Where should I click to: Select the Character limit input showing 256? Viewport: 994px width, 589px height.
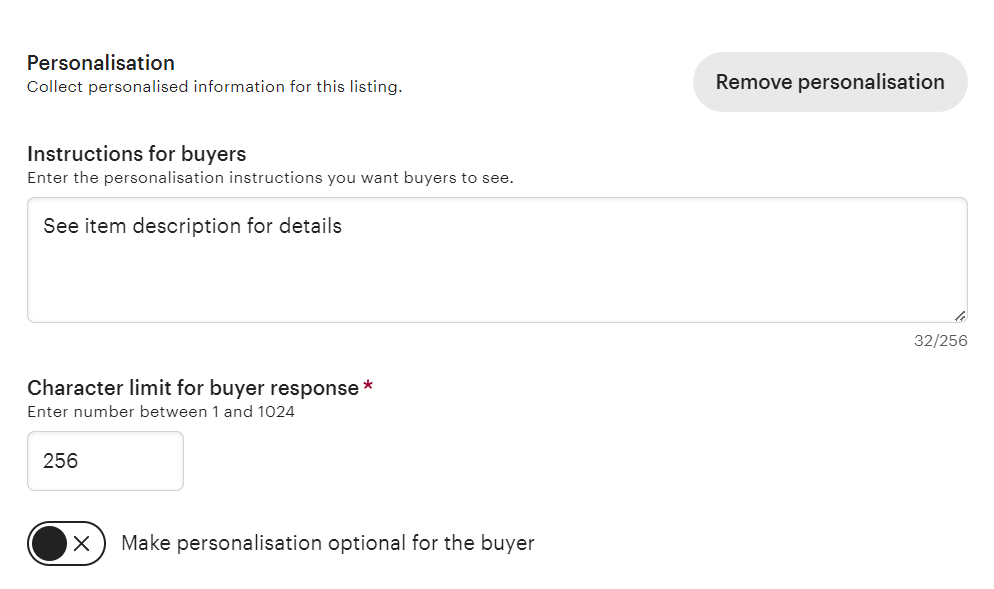[x=104, y=460]
